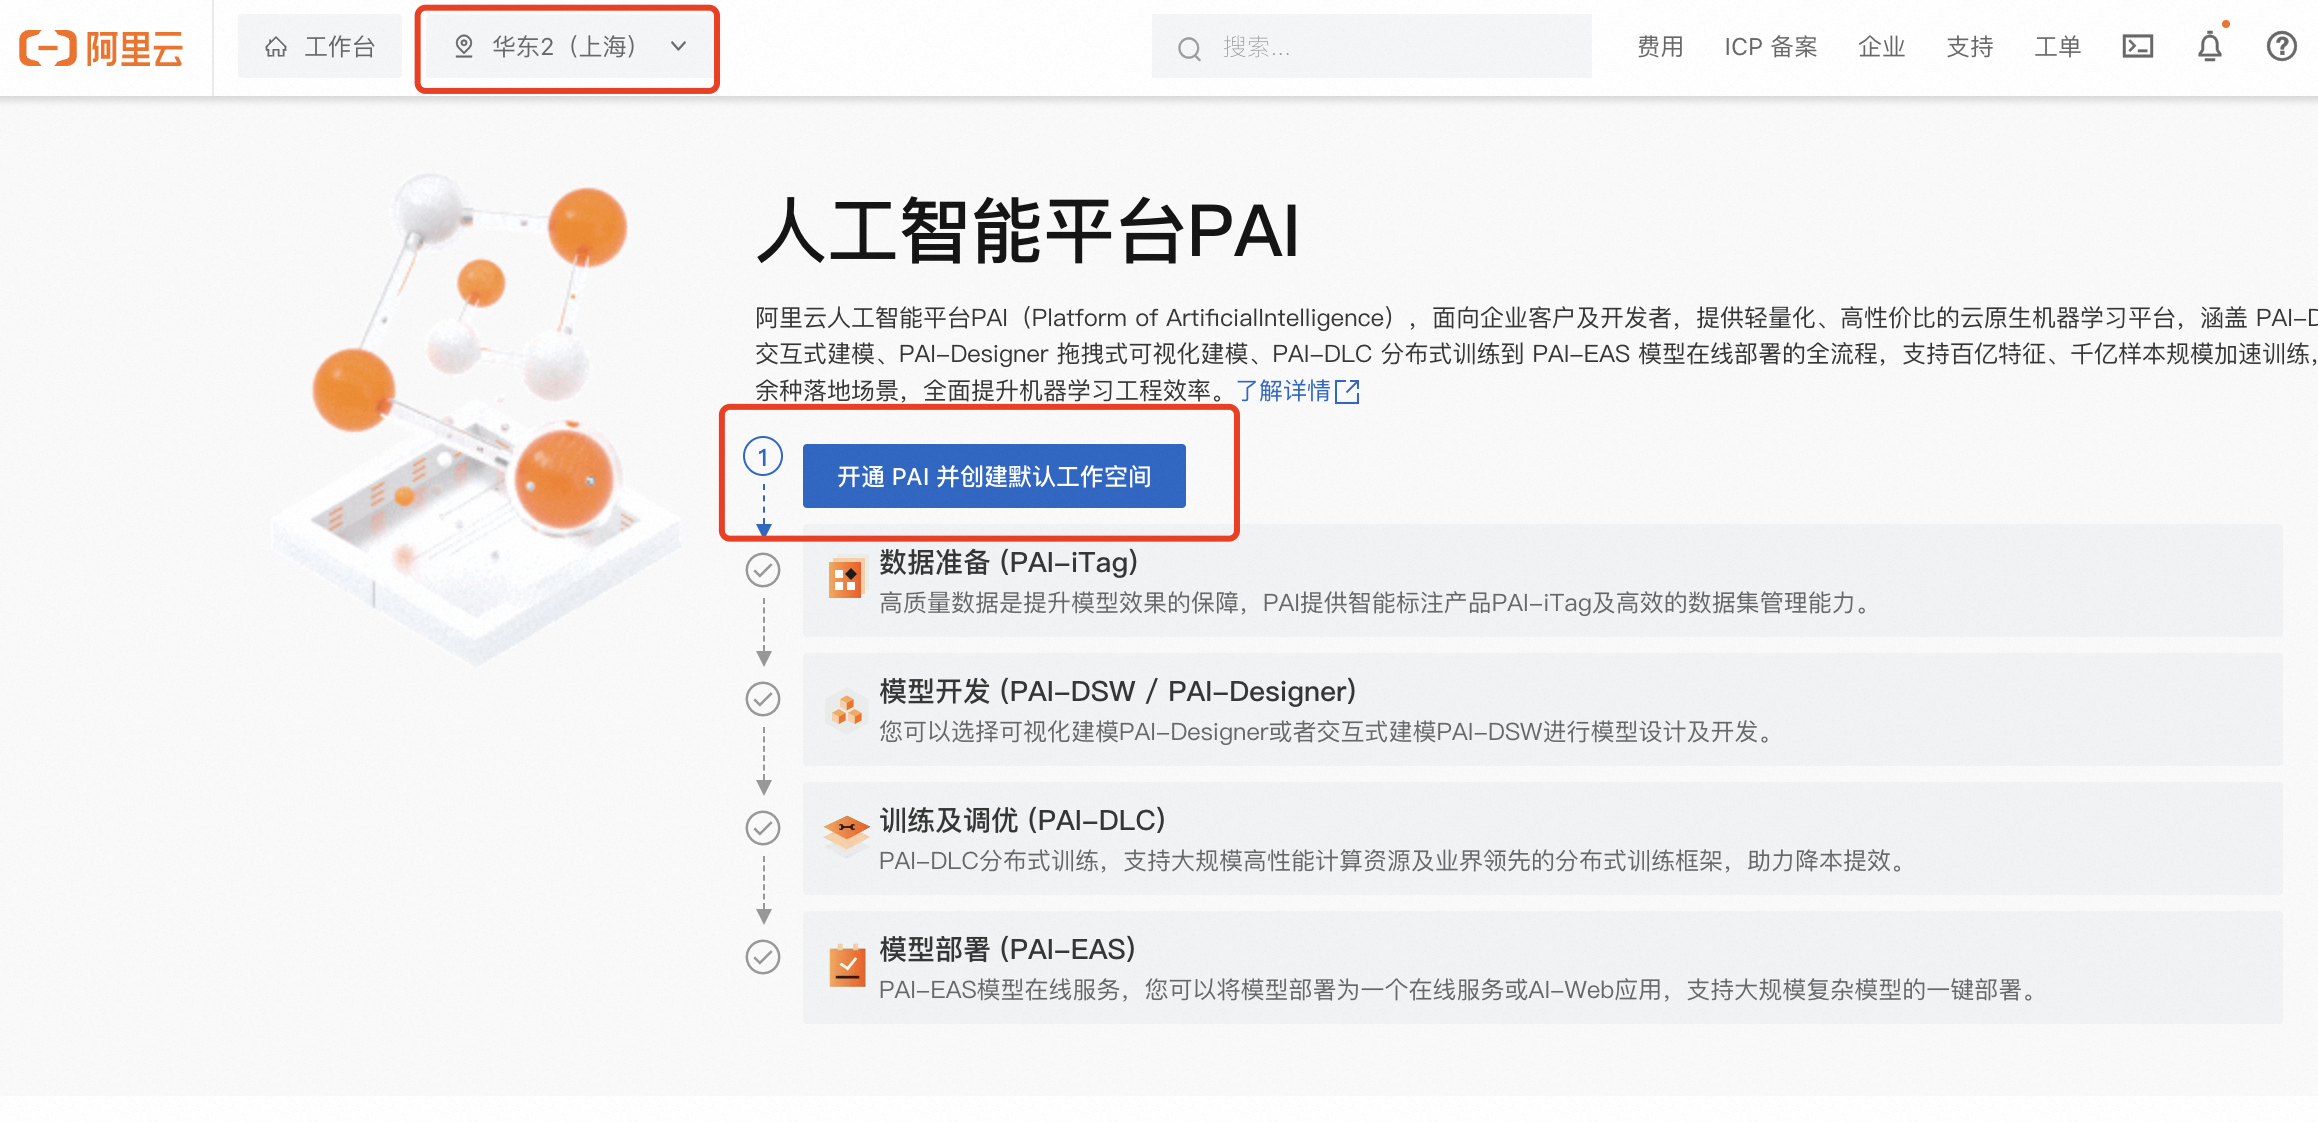Viewport: 2318px width, 1122px height.
Task: Click the location pin icon
Action: tap(464, 47)
